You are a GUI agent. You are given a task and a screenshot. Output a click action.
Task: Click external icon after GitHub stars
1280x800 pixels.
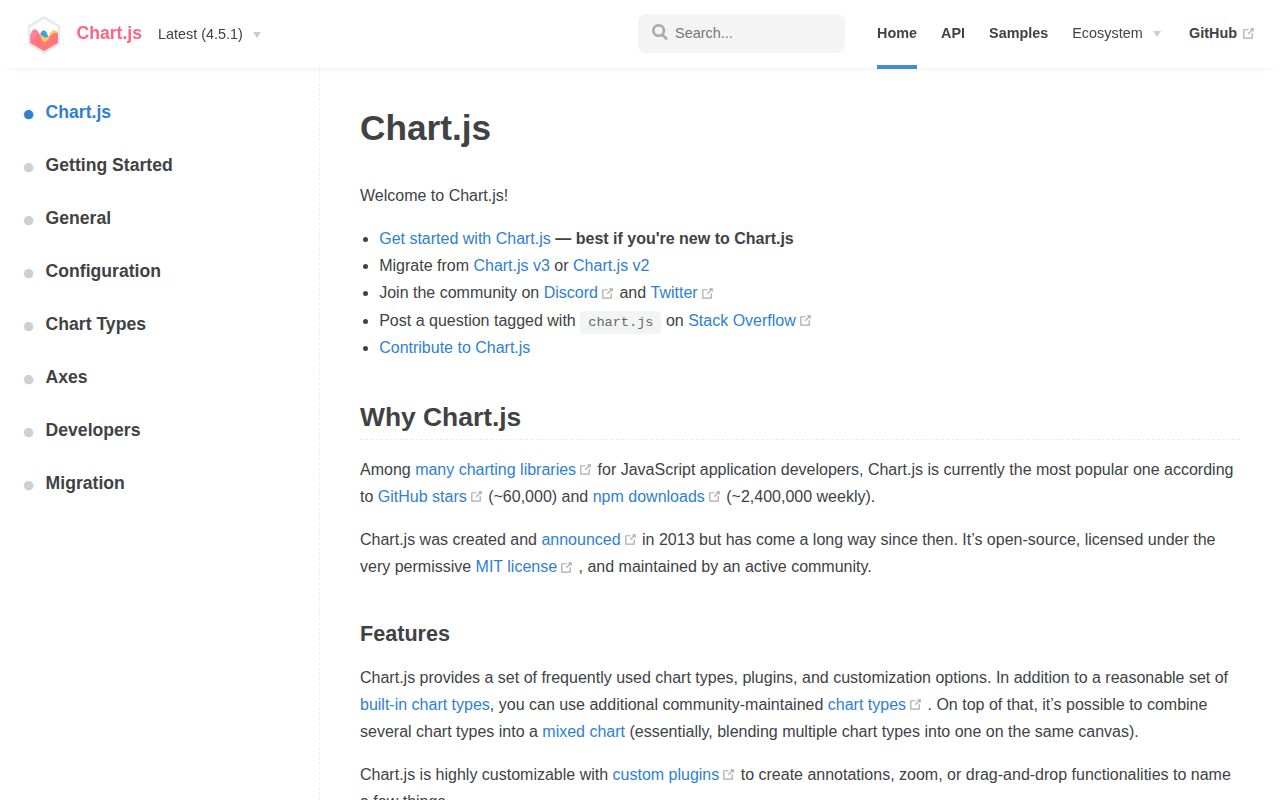(477, 497)
